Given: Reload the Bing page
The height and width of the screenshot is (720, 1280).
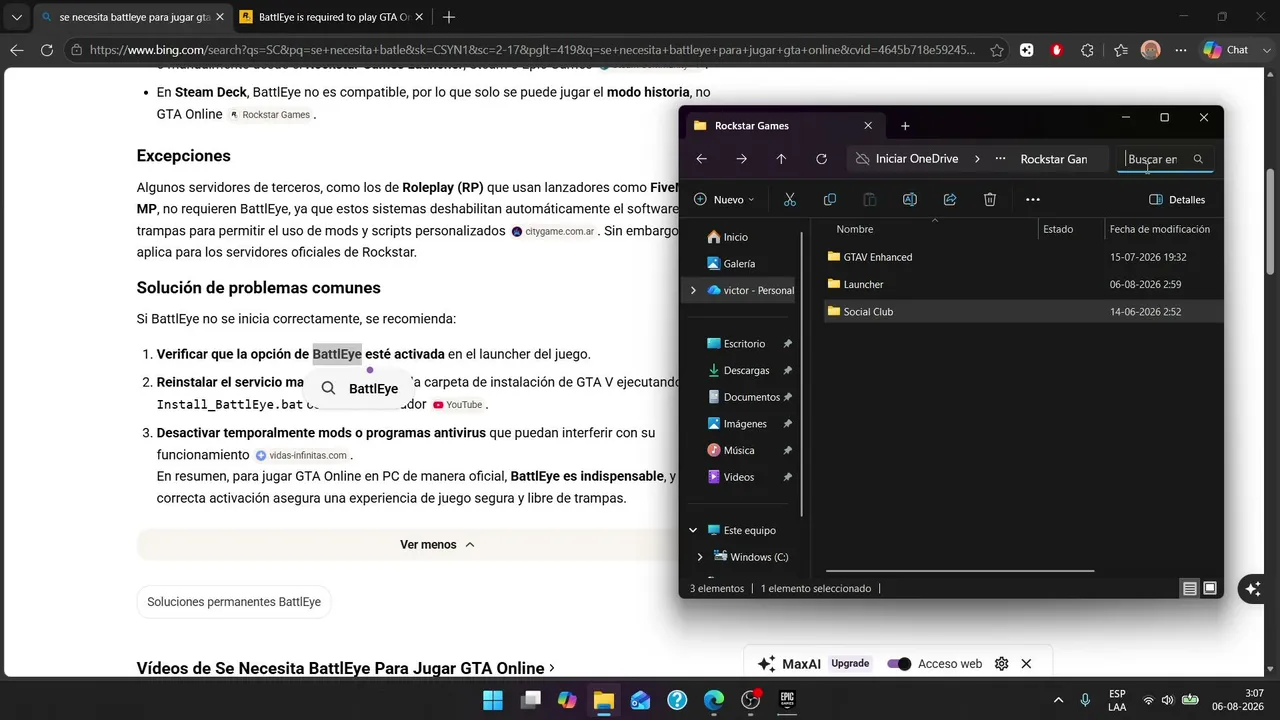Looking at the screenshot, I should 47,50.
